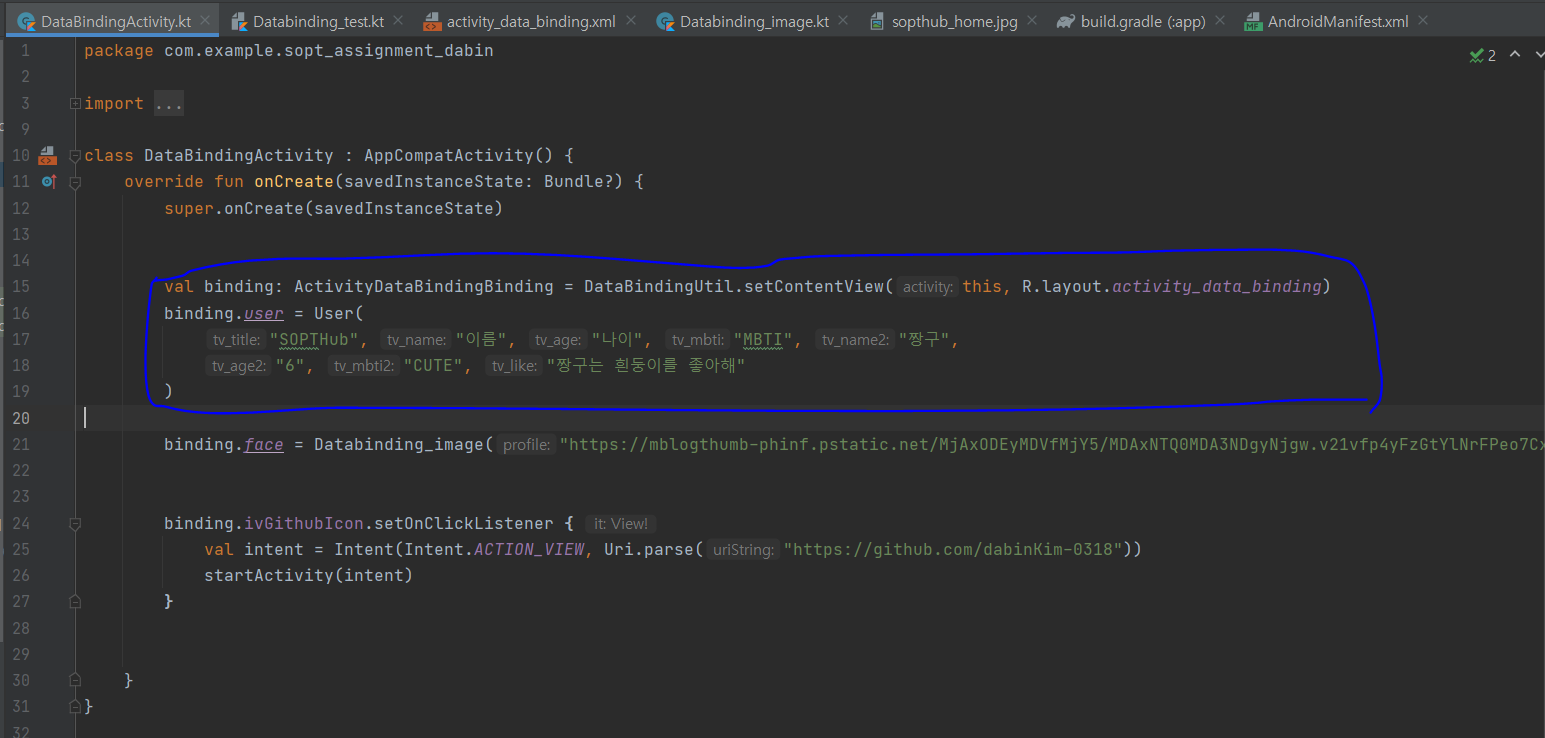Click the Databinding_image constructor call

399,444
